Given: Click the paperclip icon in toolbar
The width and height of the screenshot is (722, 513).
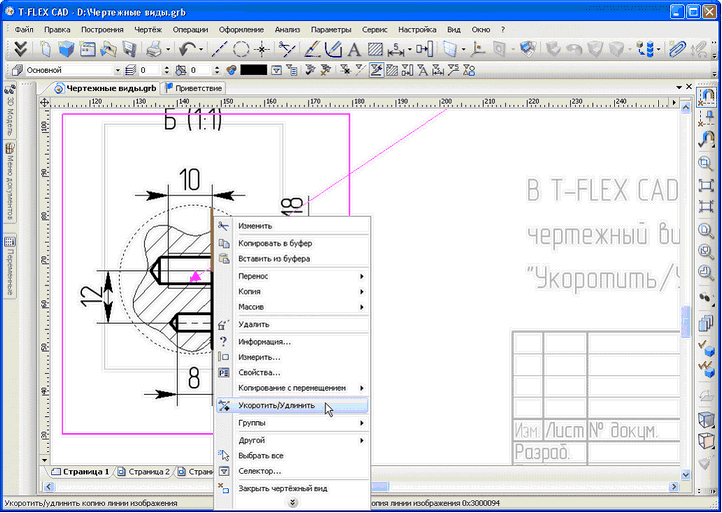Looking at the screenshot, I should (677, 49).
